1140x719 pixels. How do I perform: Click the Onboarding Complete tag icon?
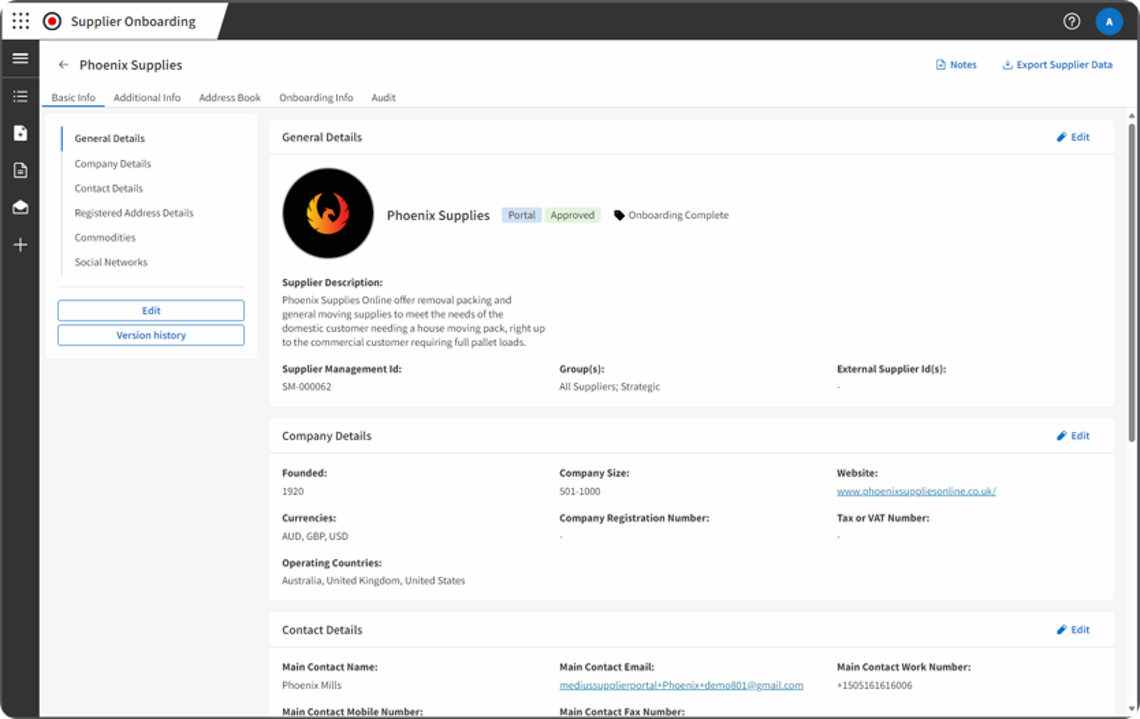click(619, 215)
